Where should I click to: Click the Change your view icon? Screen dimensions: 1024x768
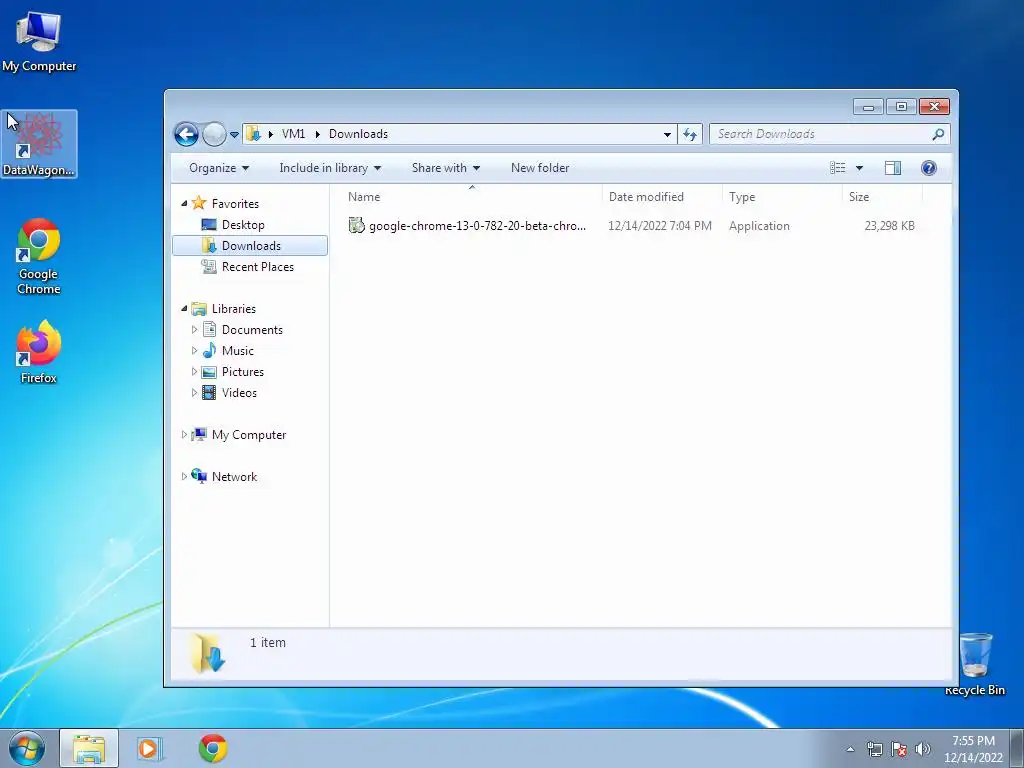(837, 168)
